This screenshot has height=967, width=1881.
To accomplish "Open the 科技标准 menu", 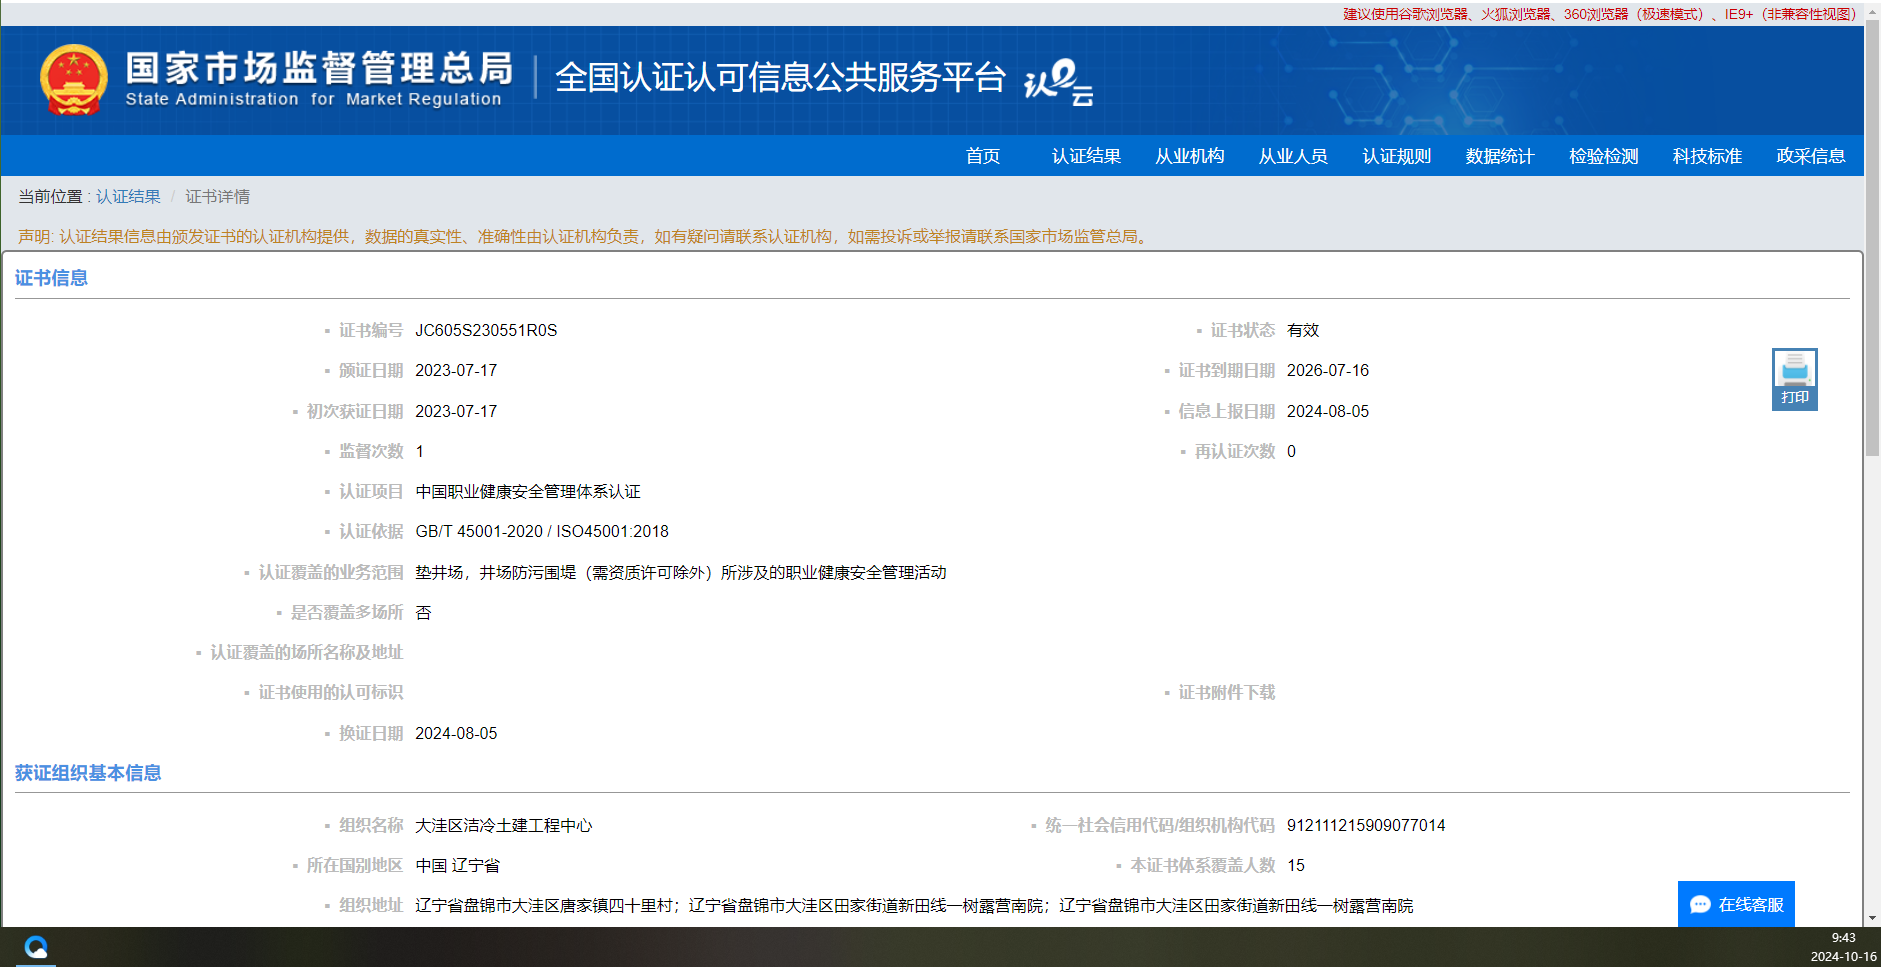I will click(x=1707, y=156).
